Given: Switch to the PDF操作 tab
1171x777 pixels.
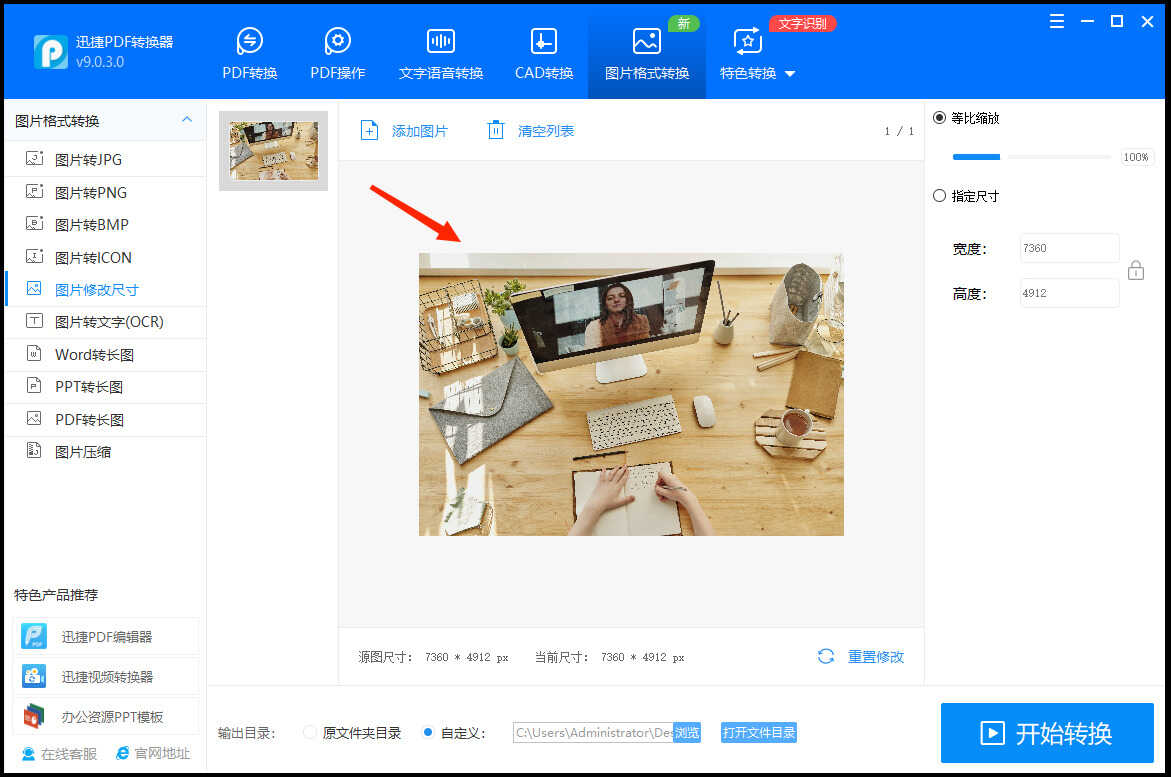Looking at the screenshot, I should click(338, 53).
